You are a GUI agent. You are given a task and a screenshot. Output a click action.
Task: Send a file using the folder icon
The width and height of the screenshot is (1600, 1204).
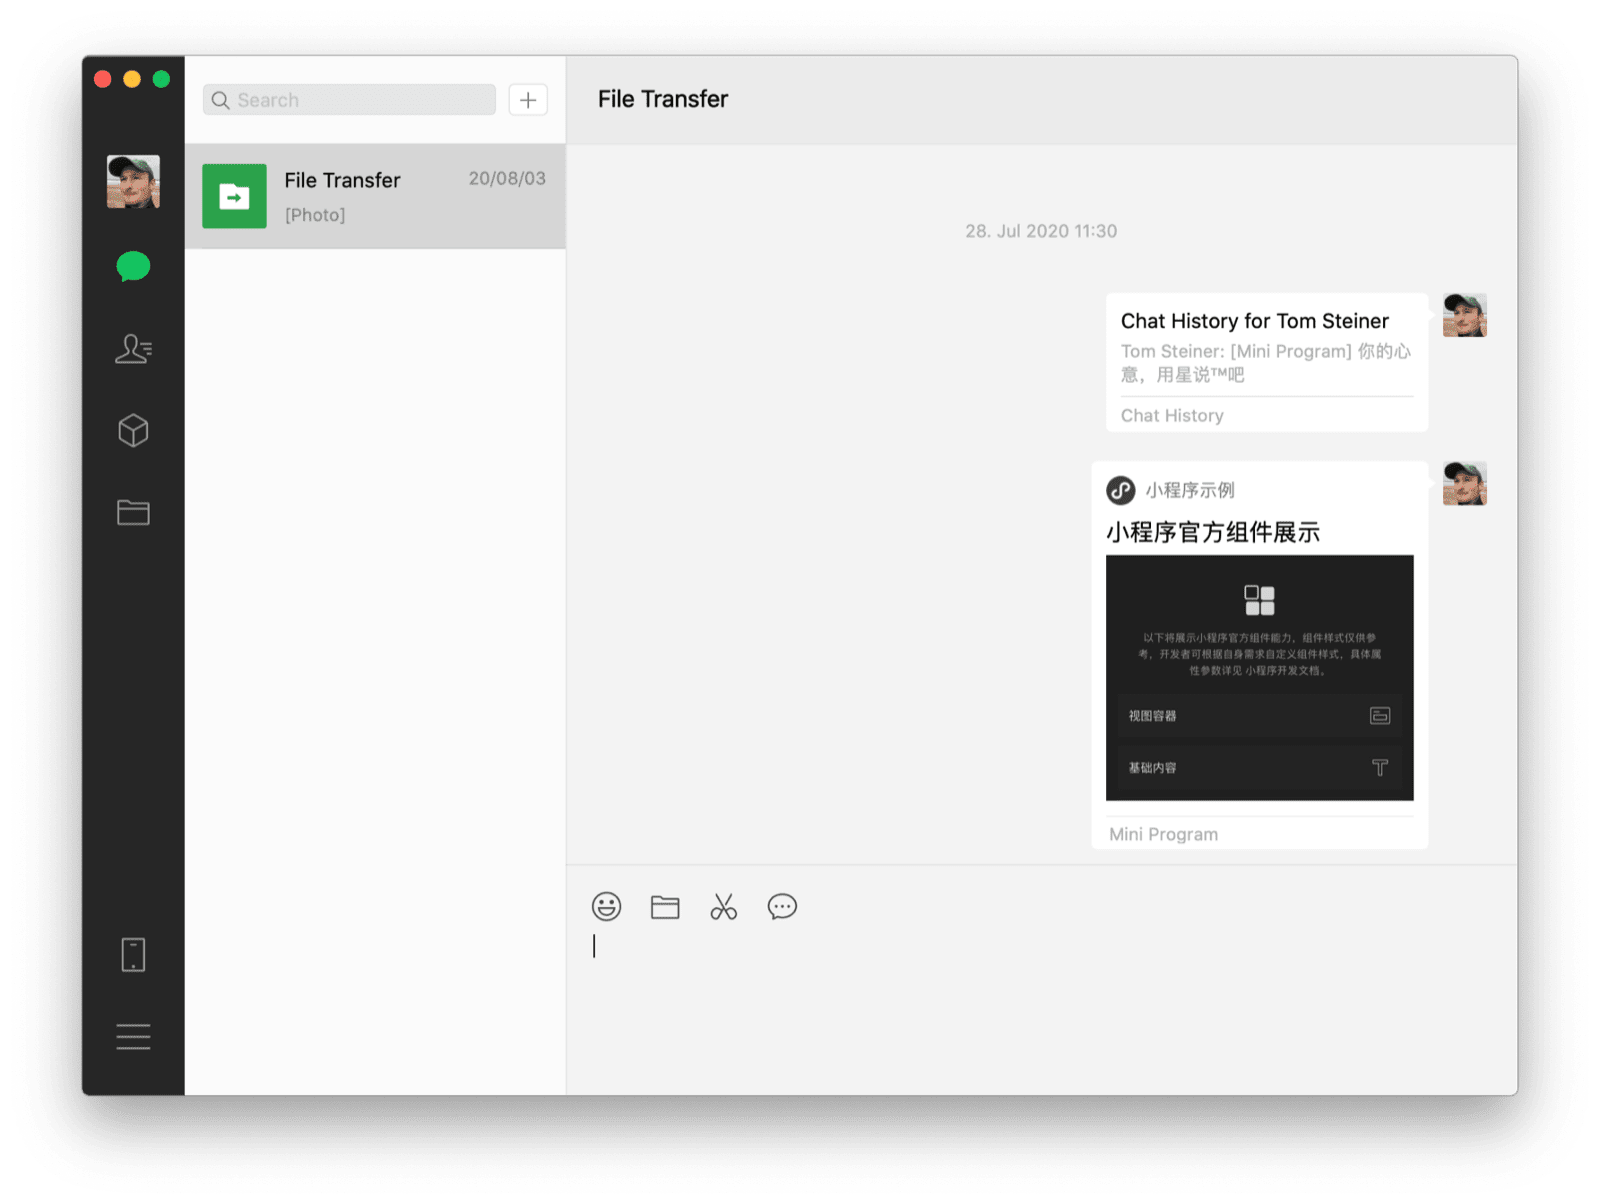(x=665, y=907)
